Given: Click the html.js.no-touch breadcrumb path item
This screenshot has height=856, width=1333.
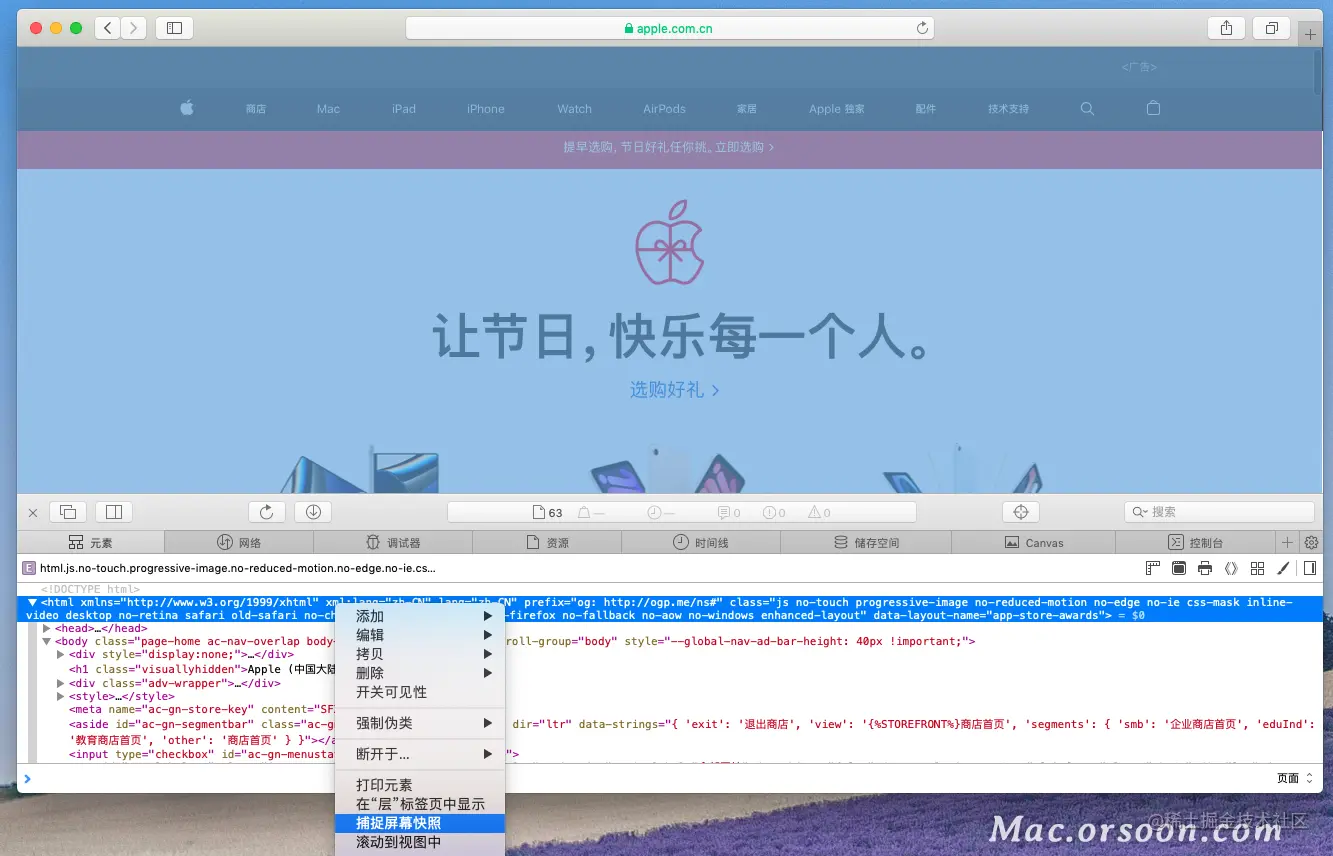Looking at the screenshot, I should point(229,568).
